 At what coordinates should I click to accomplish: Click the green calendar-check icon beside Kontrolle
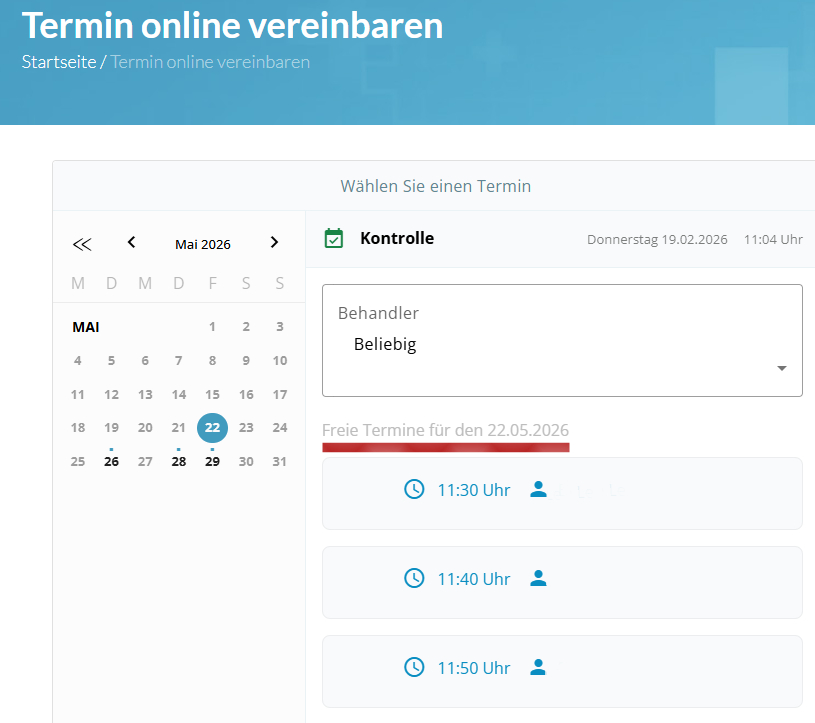(x=334, y=238)
